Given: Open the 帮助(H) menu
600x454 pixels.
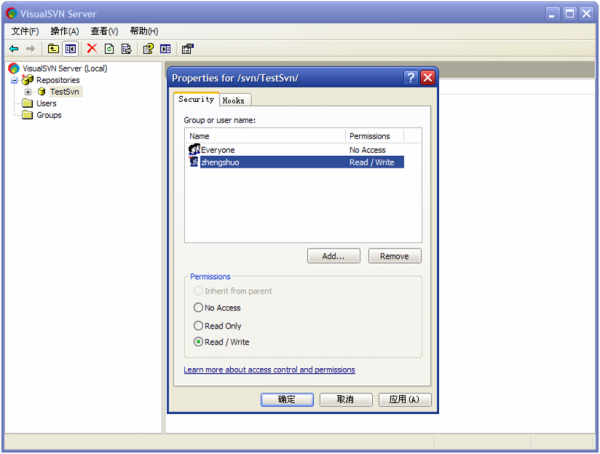Looking at the screenshot, I should [144, 31].
